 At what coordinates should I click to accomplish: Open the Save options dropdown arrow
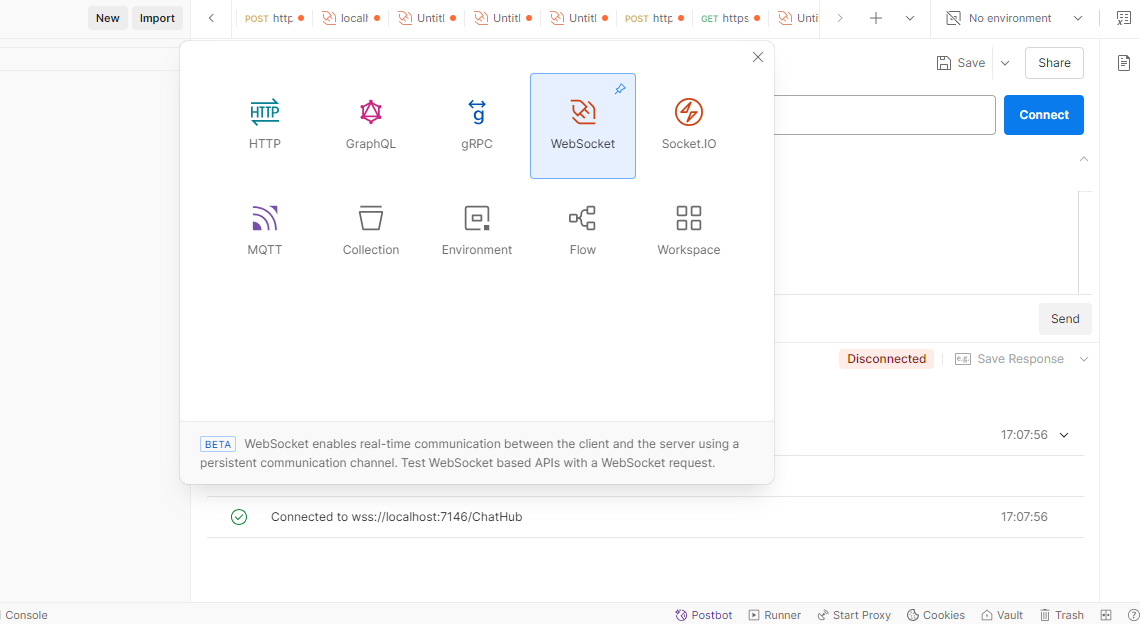point(1004,62)
